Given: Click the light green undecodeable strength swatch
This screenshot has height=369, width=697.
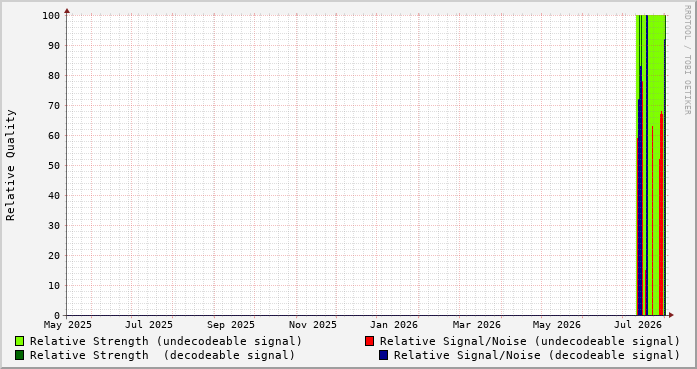Looking at the screenshot, I should pyautogui.click(x=20, y=341).
